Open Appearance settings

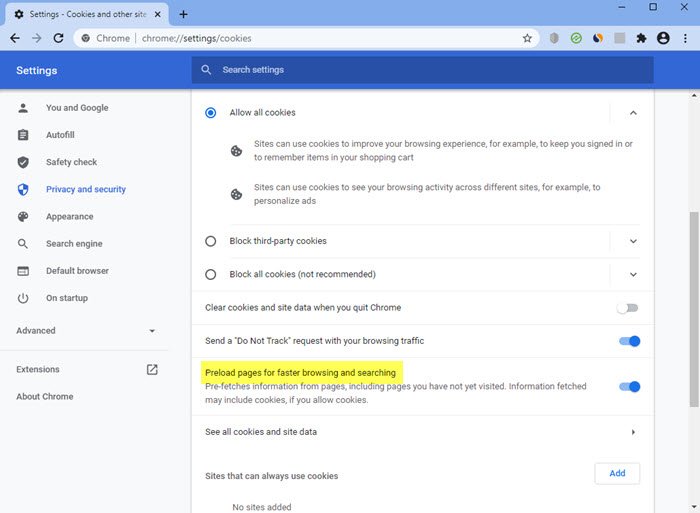tap(69, 217)
